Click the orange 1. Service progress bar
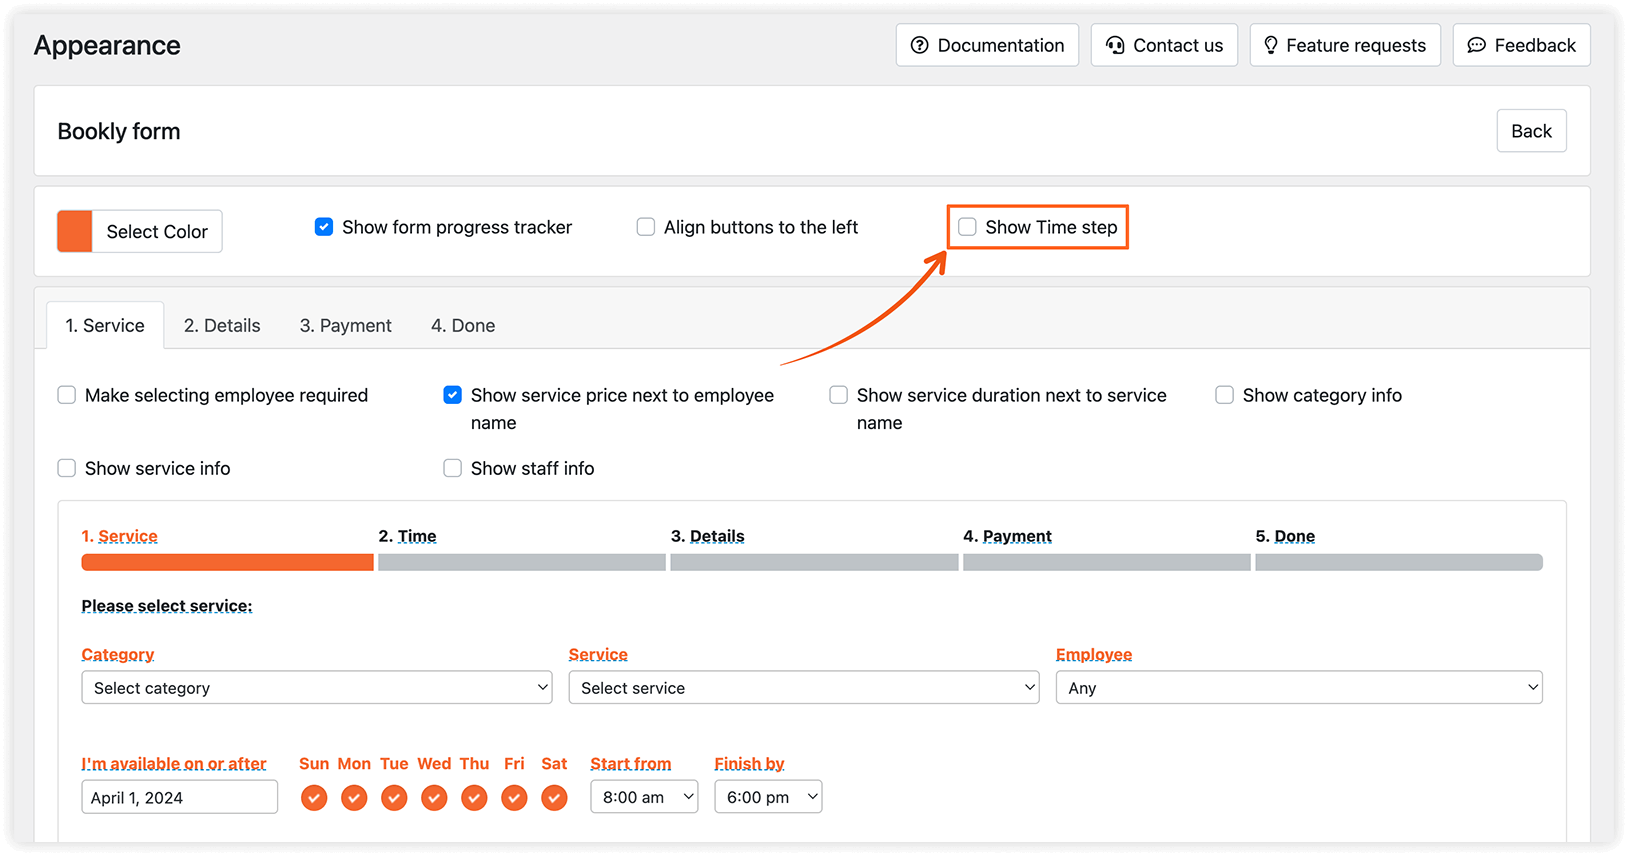This screenshot has height=856, width=1628. [x=227, y=563]
